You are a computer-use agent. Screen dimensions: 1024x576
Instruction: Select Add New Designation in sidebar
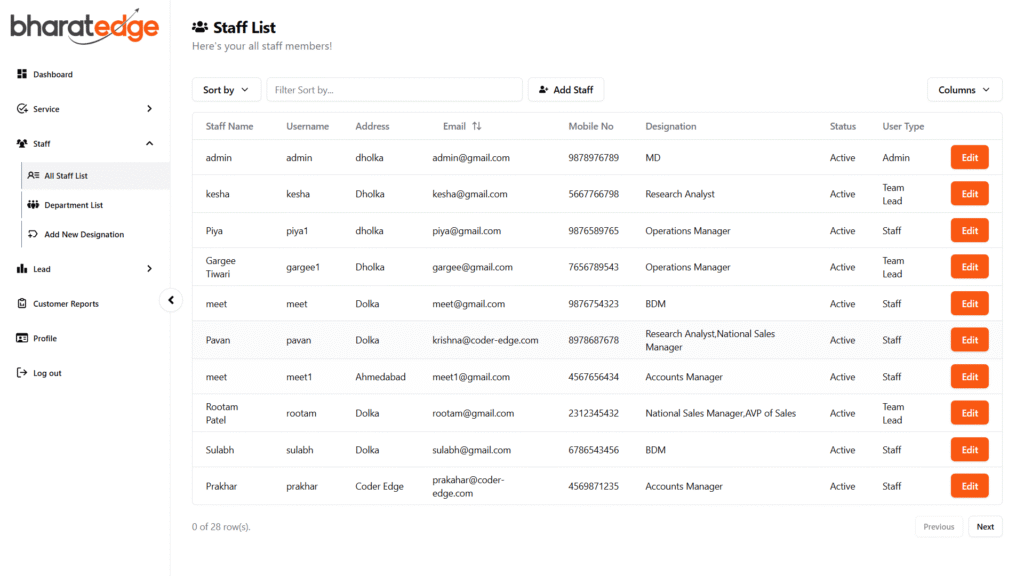coord(84,235)
